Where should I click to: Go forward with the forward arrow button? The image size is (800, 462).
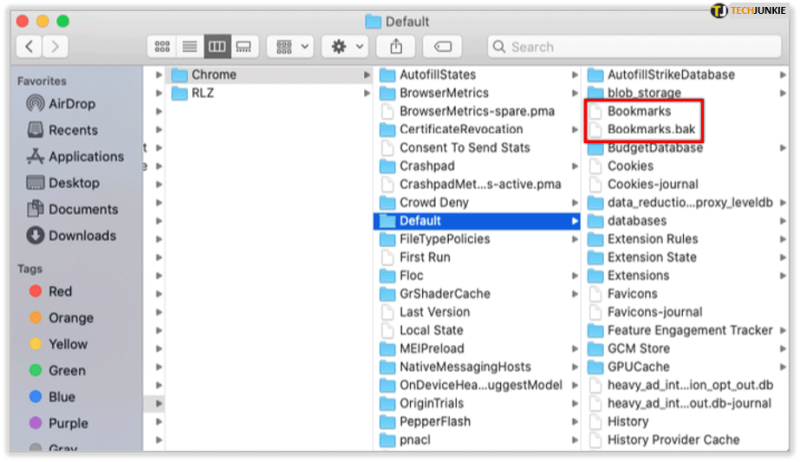tap(55, 47)
